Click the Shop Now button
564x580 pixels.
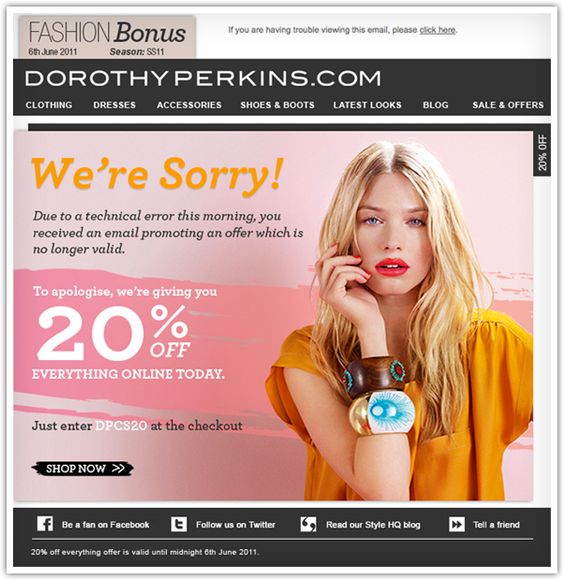click(82, 468)
